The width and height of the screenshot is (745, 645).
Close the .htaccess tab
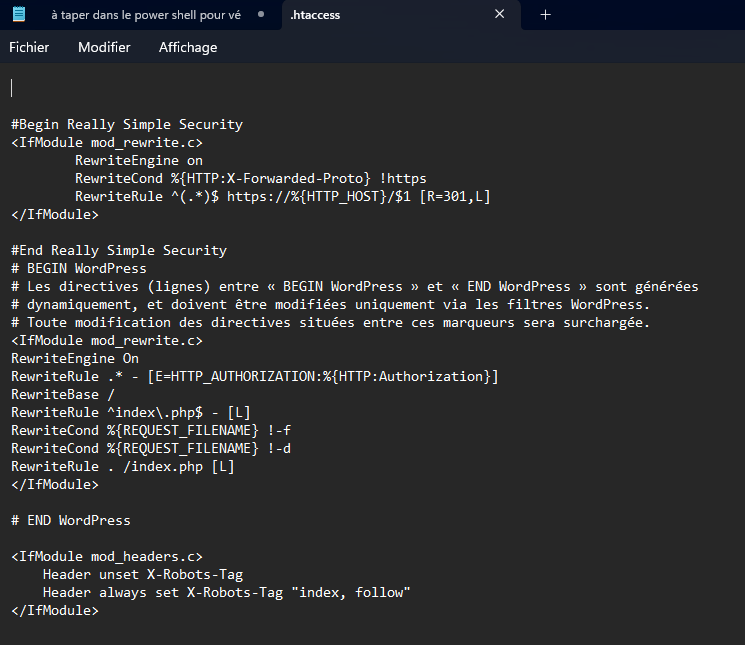click(x=500, y=15)
